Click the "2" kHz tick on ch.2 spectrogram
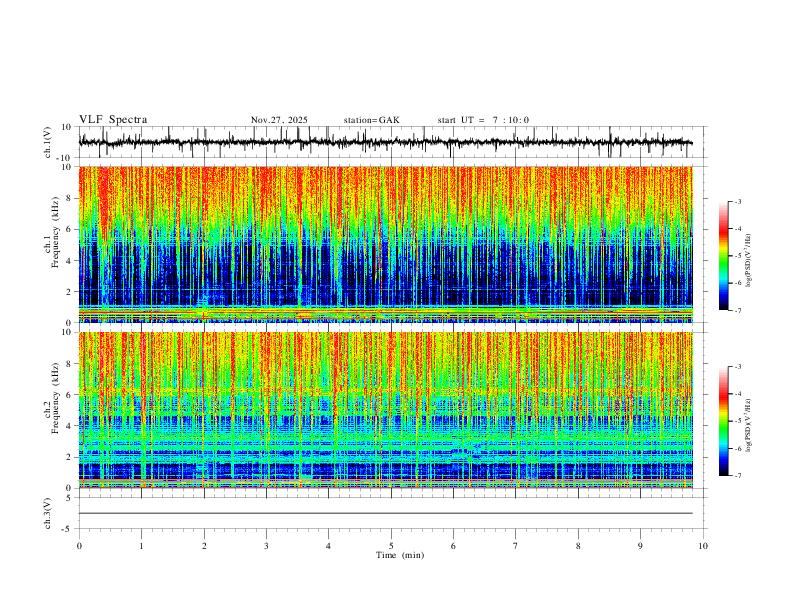The image size is (792, 612). (69, 457)
